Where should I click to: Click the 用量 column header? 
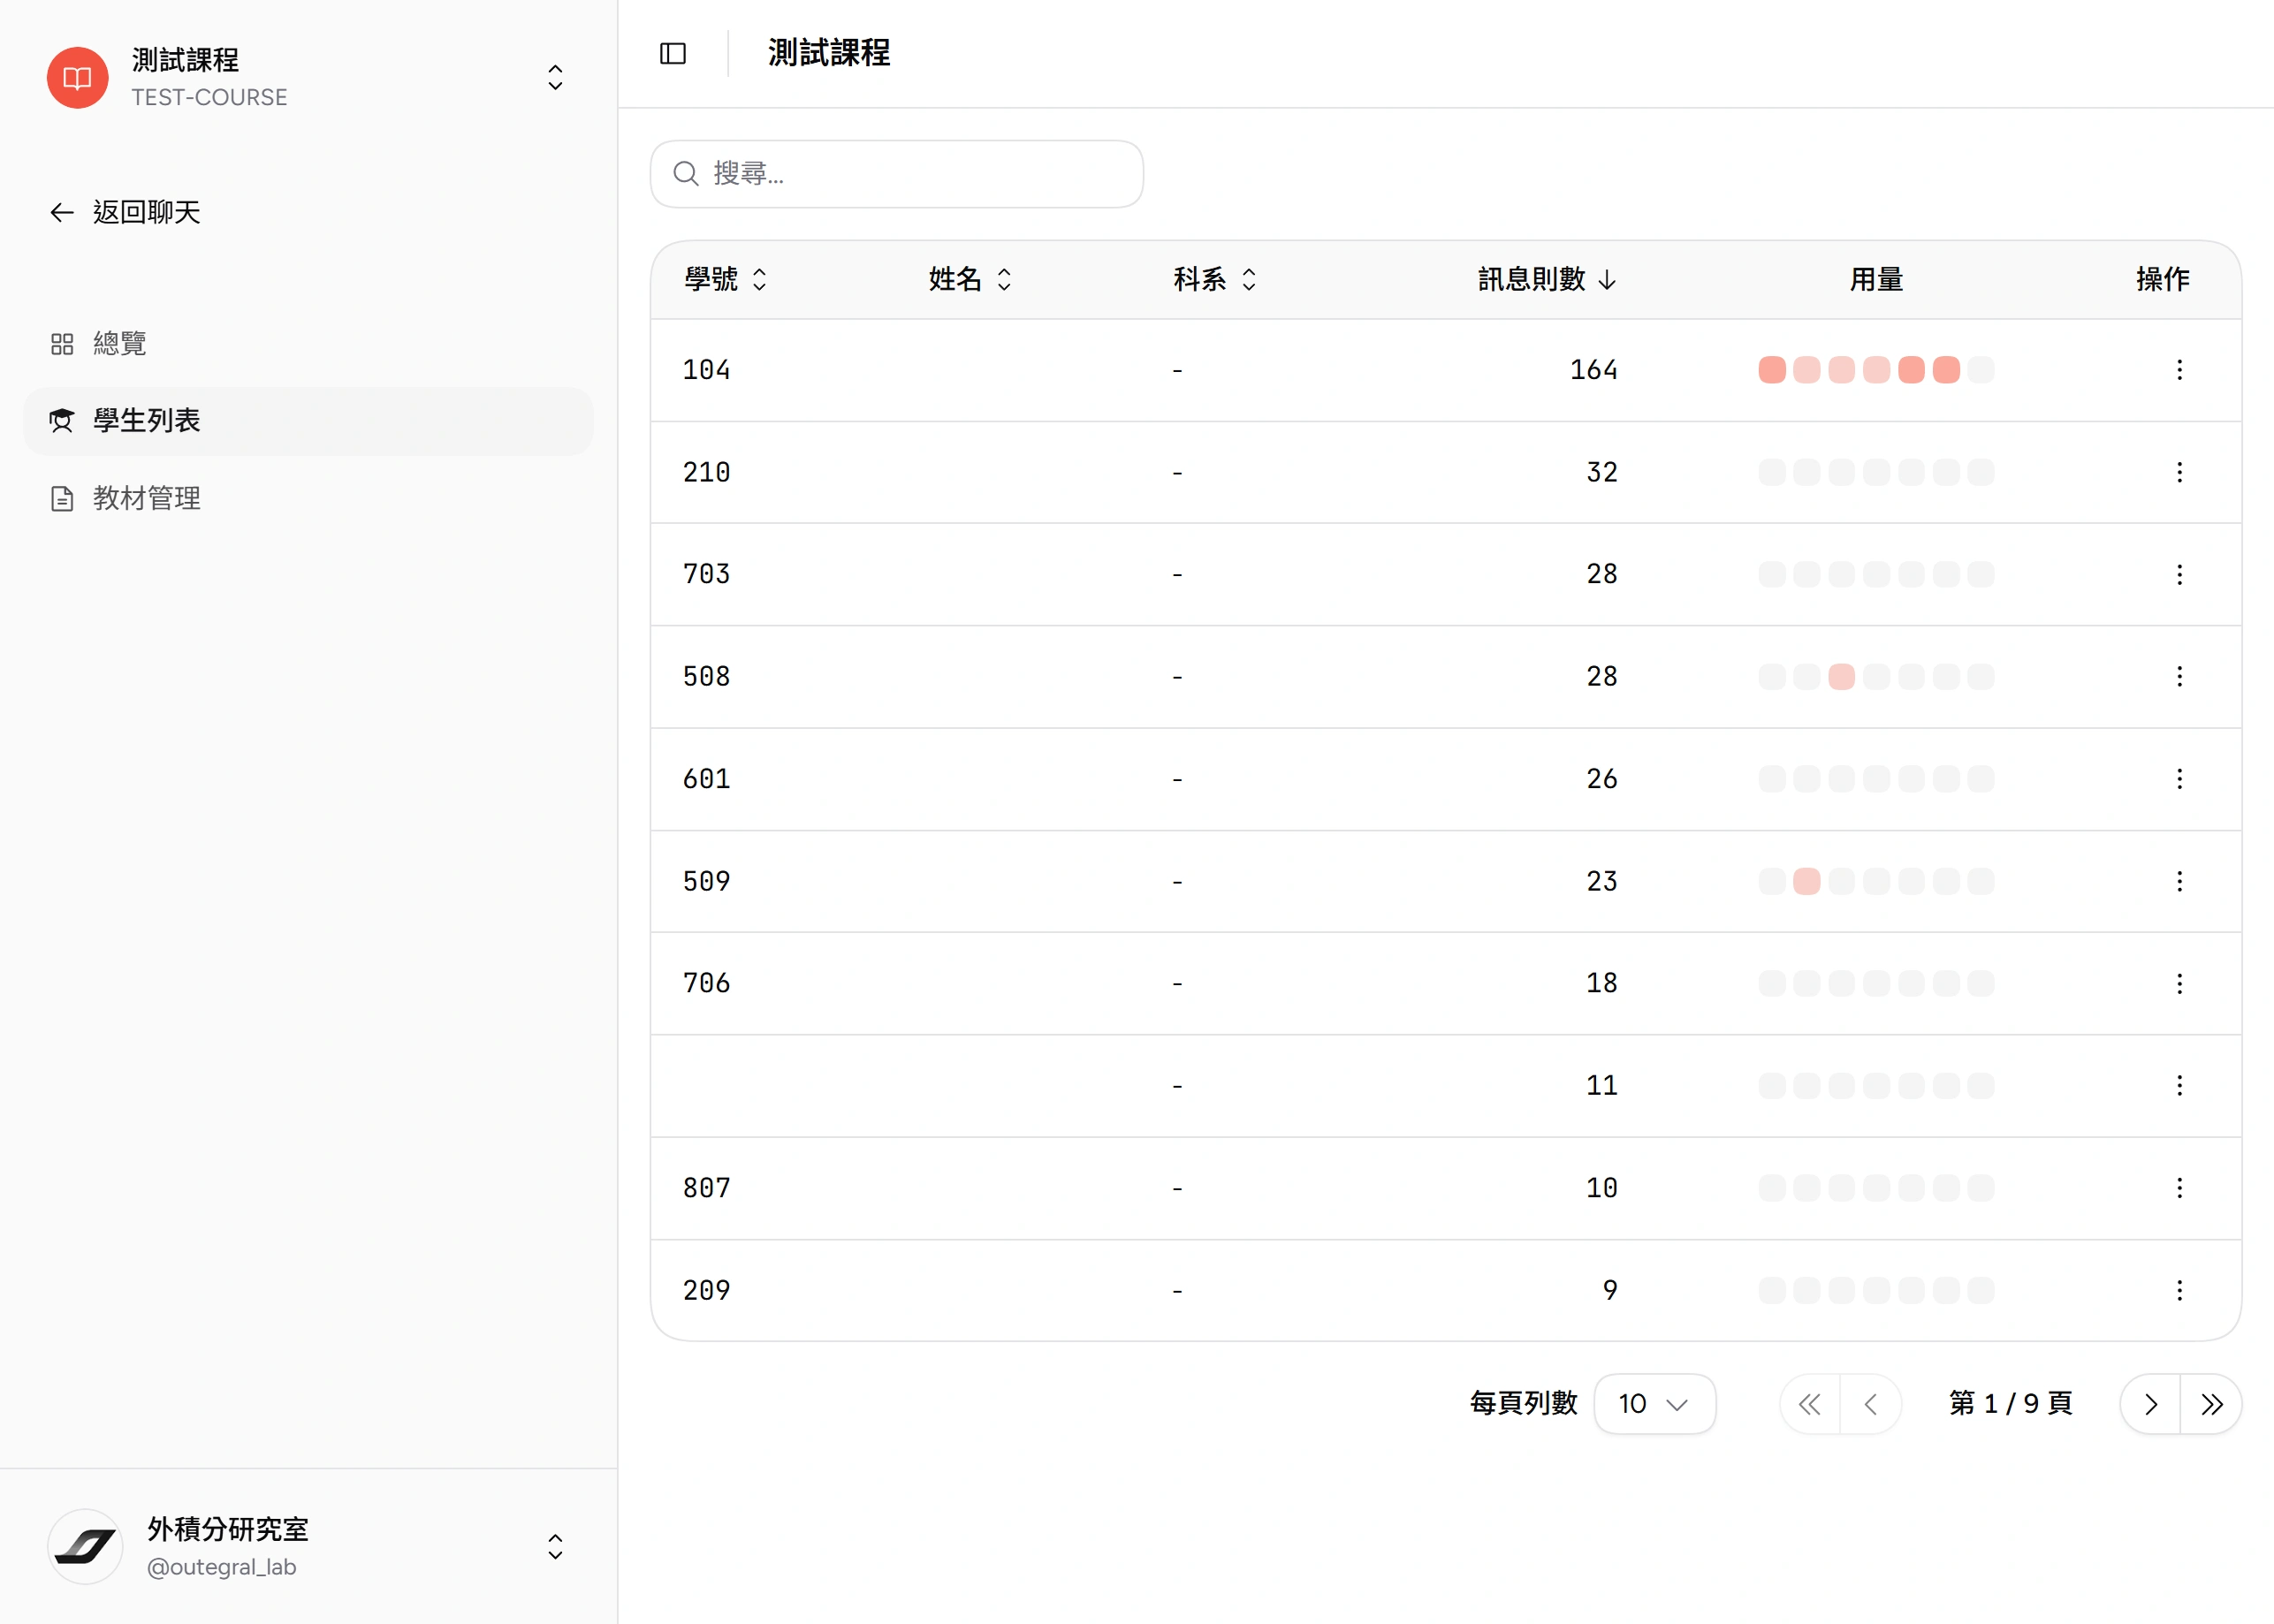[x=1876, y=279]
